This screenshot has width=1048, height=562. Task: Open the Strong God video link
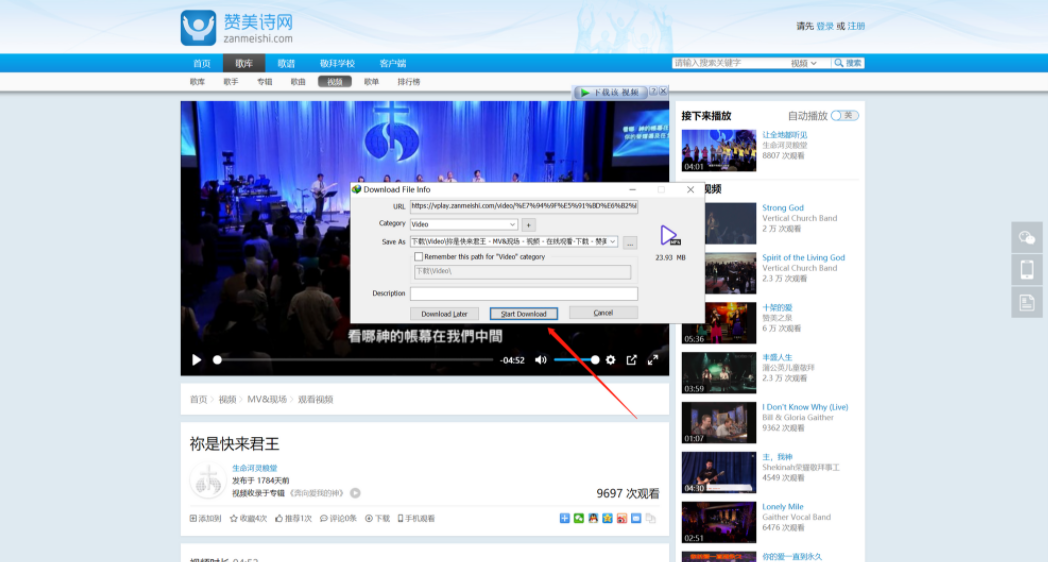click(783, 208)
